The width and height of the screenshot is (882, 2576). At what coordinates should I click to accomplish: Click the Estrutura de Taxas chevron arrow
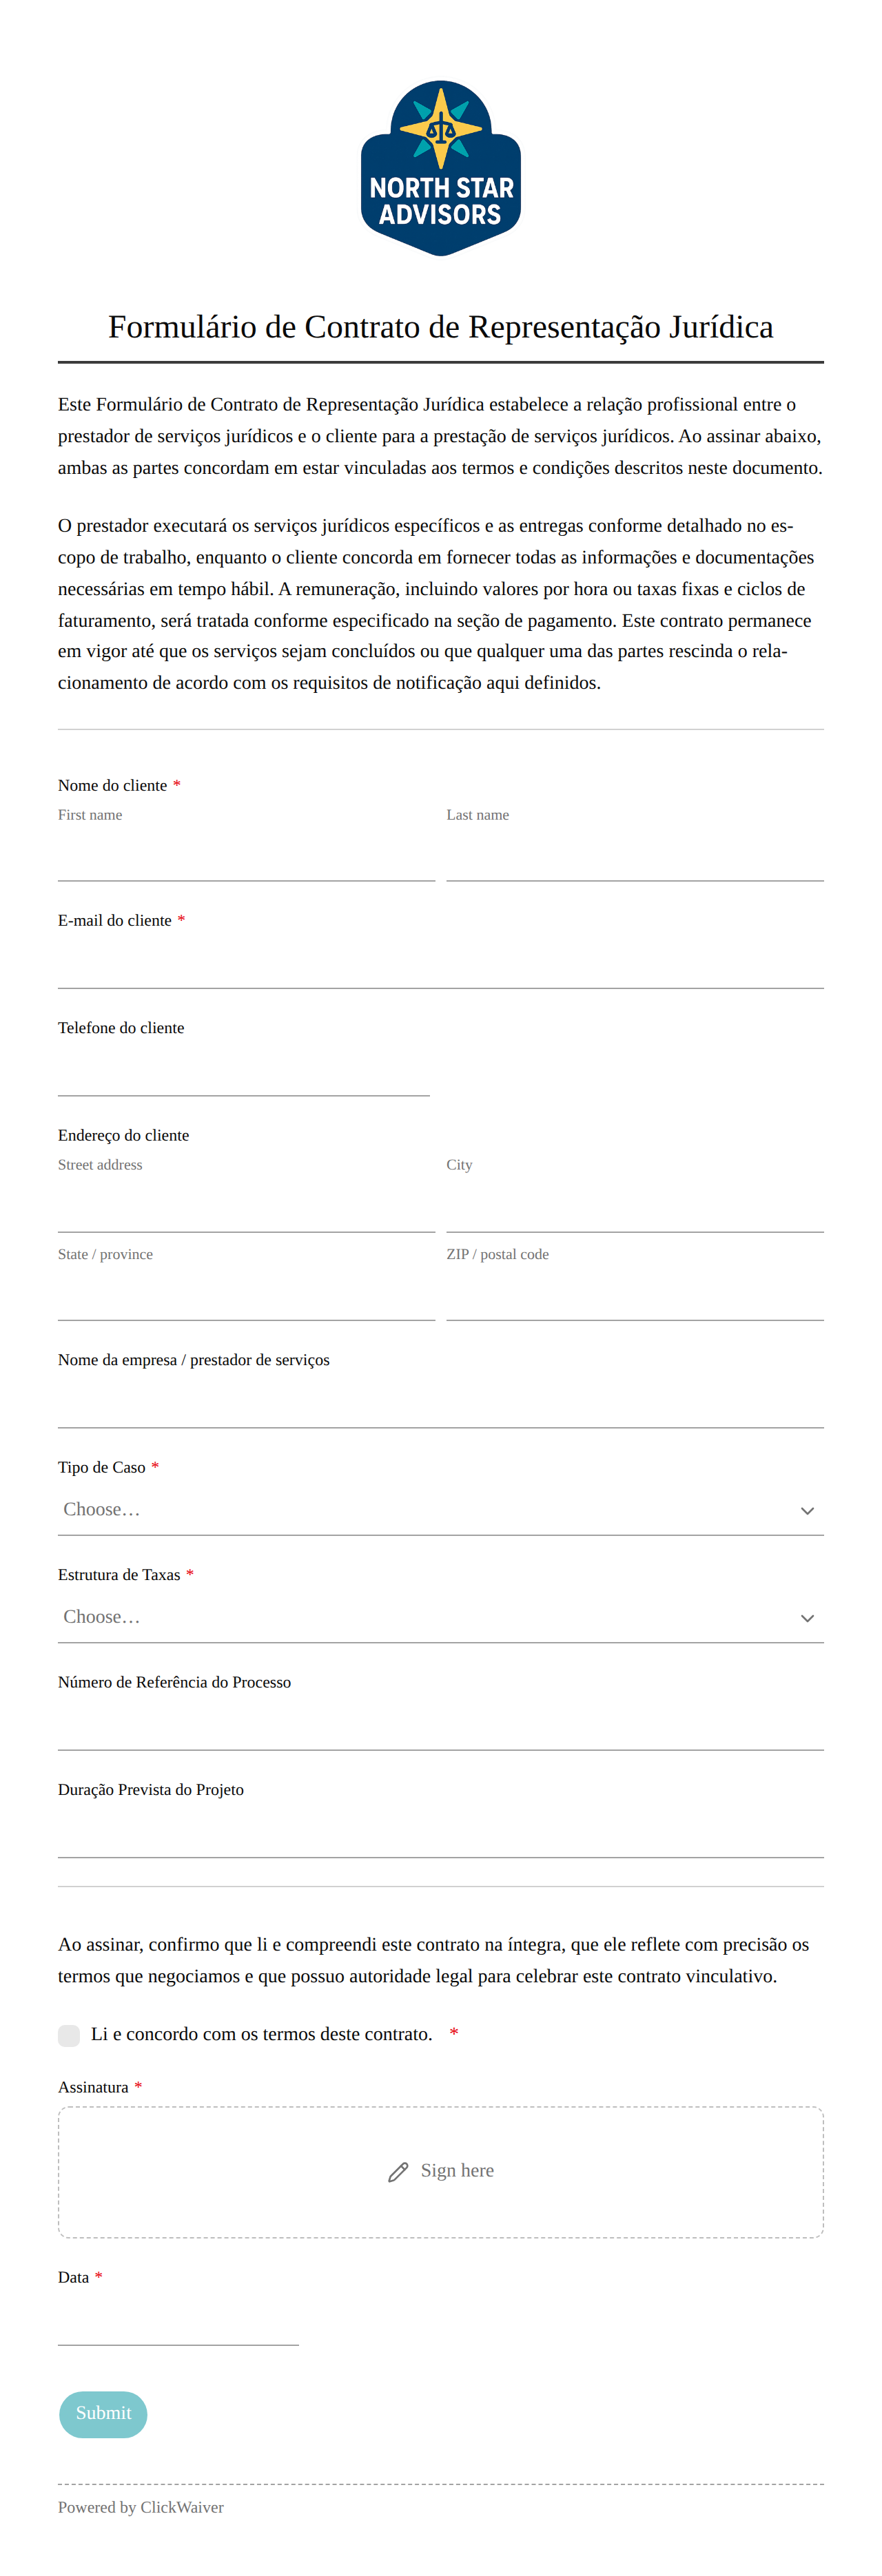pyautogui.click(x=807, y=1617)
